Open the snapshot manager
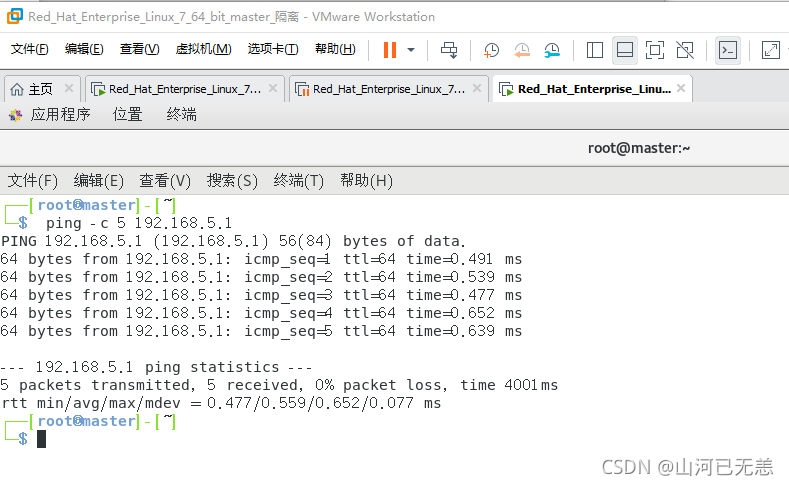Screen dimensions: 789x485 tap(552, 50)
